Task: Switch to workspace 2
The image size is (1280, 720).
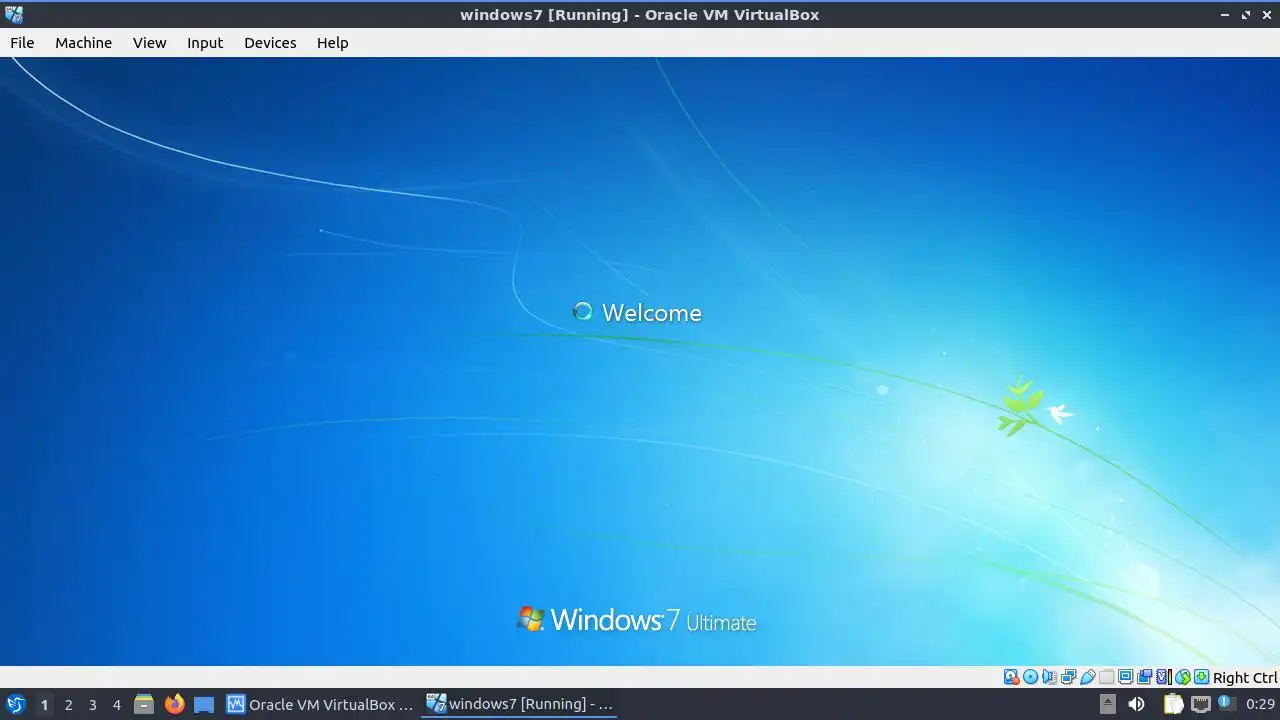Action: pos(68,705)
